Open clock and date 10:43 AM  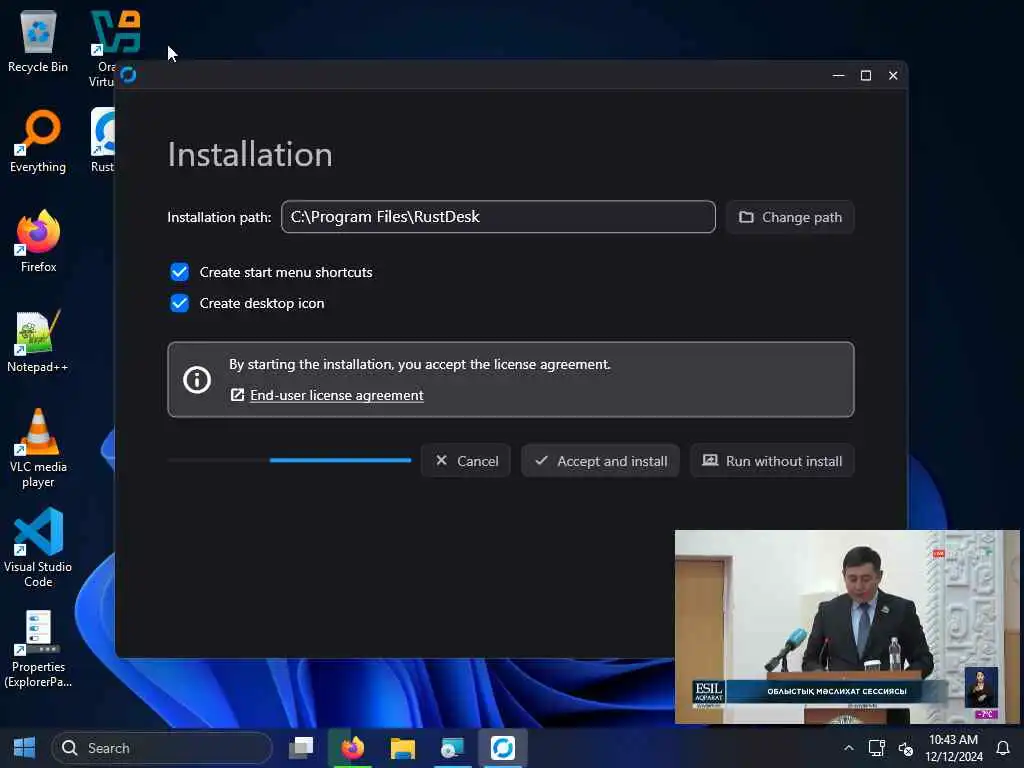(x=953, y=748)
